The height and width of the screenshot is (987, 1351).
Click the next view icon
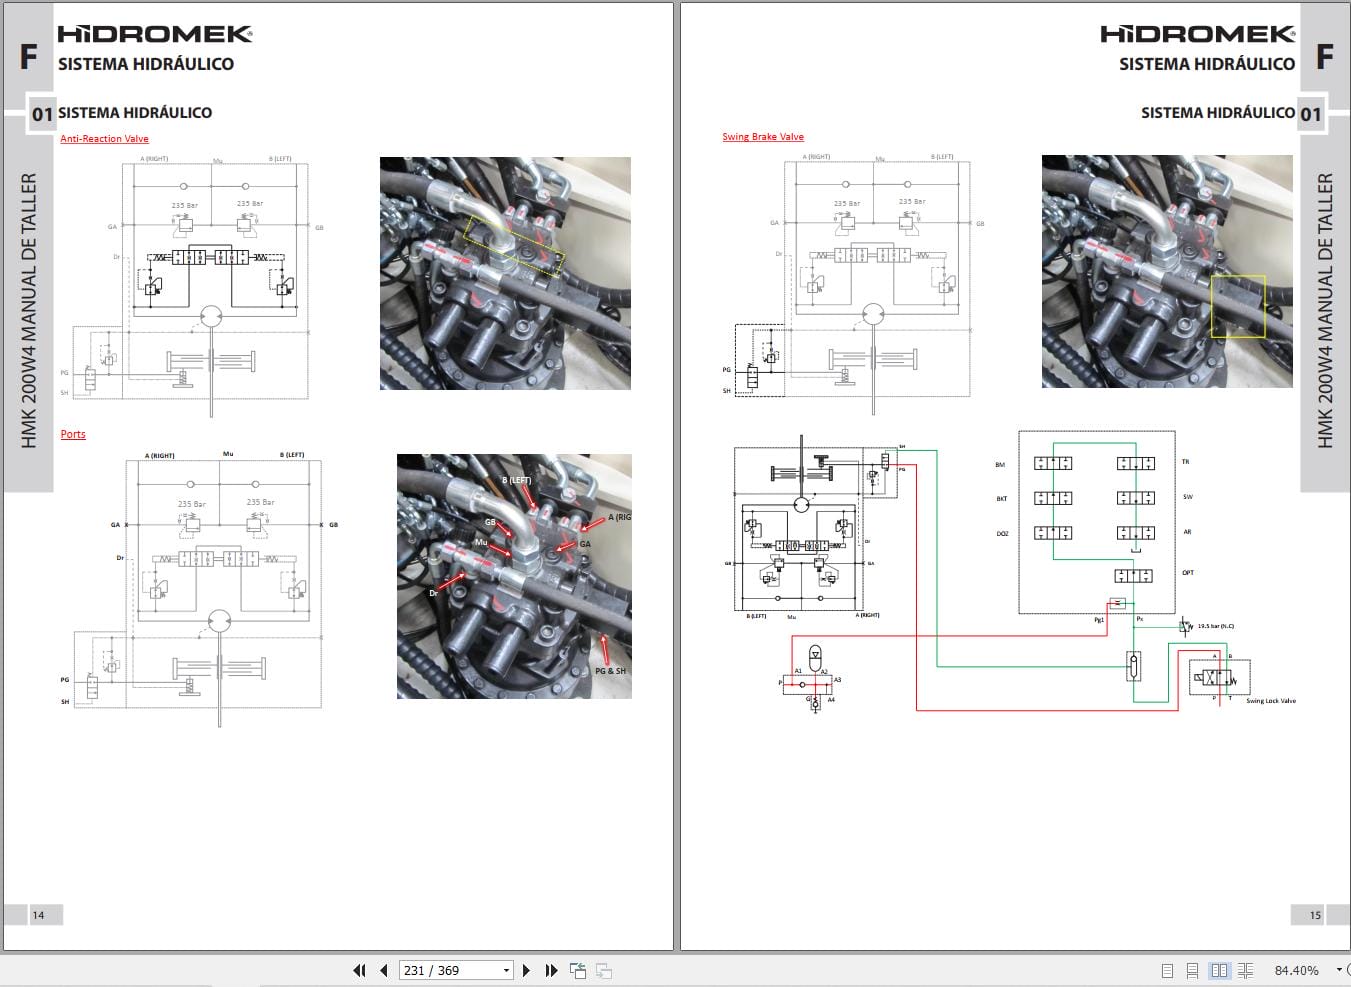(x=602, y=970)
